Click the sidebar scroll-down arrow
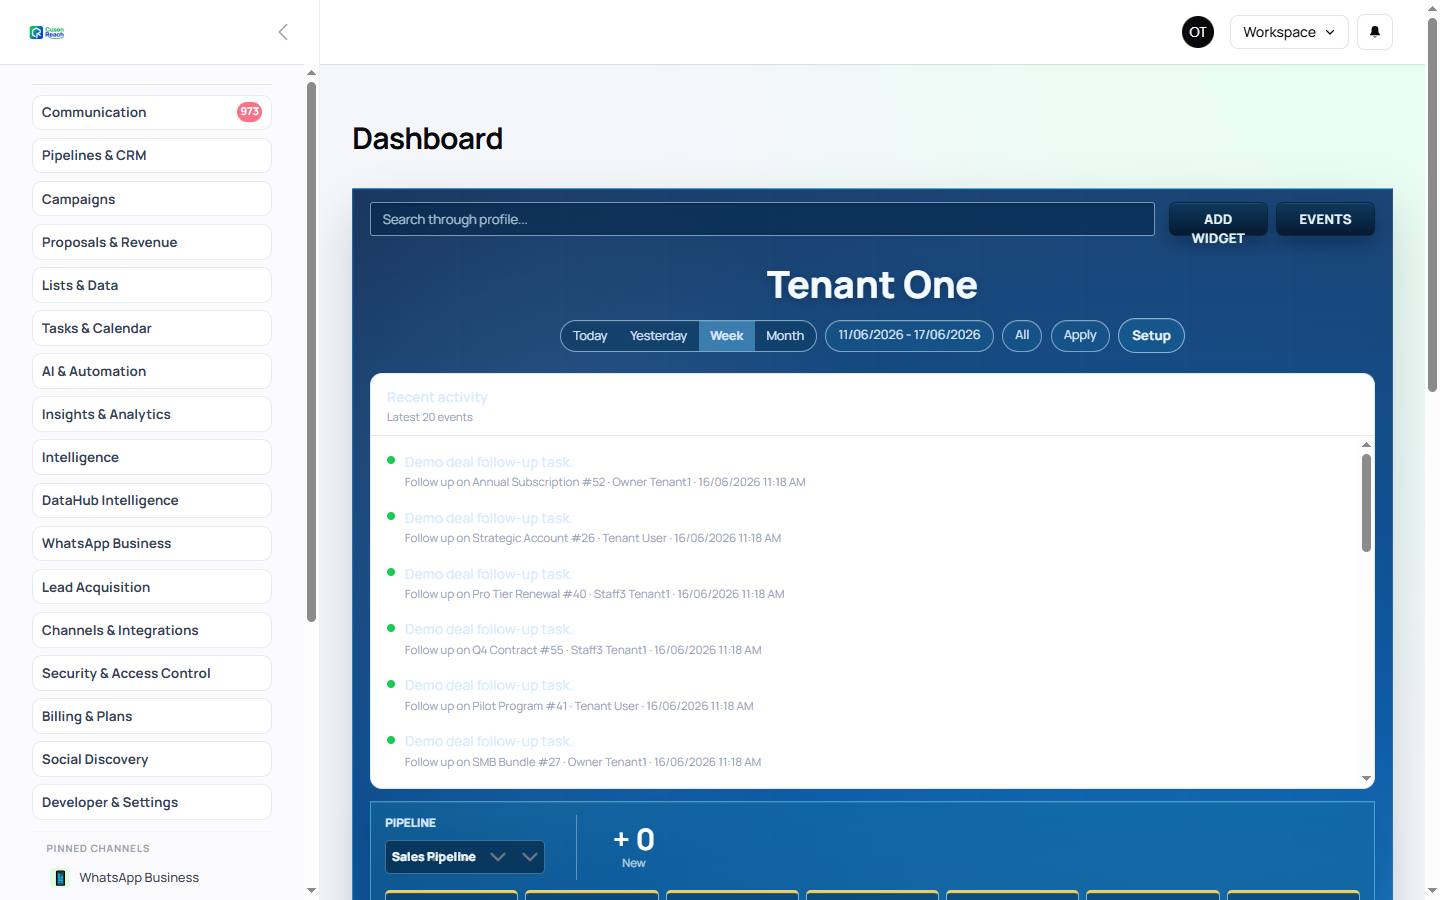The image size is (1440, 900). (311, 890)
